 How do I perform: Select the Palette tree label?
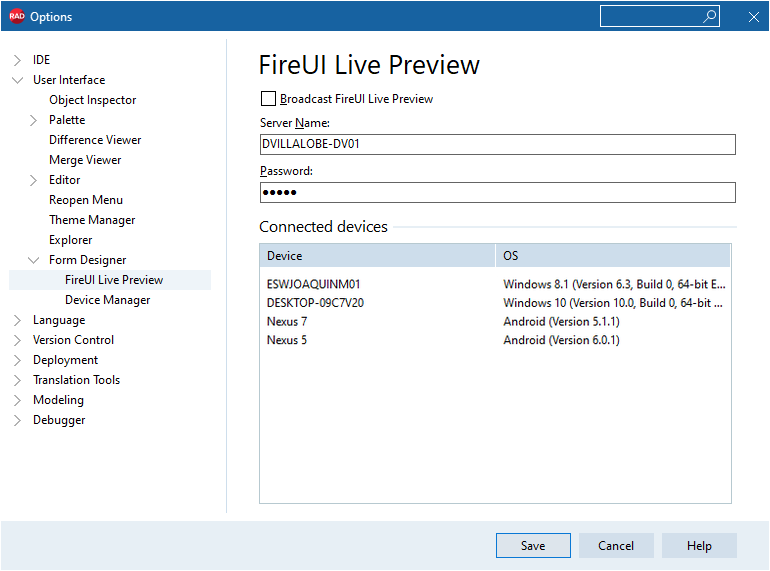pyautogui.click(x=67, y=120)
